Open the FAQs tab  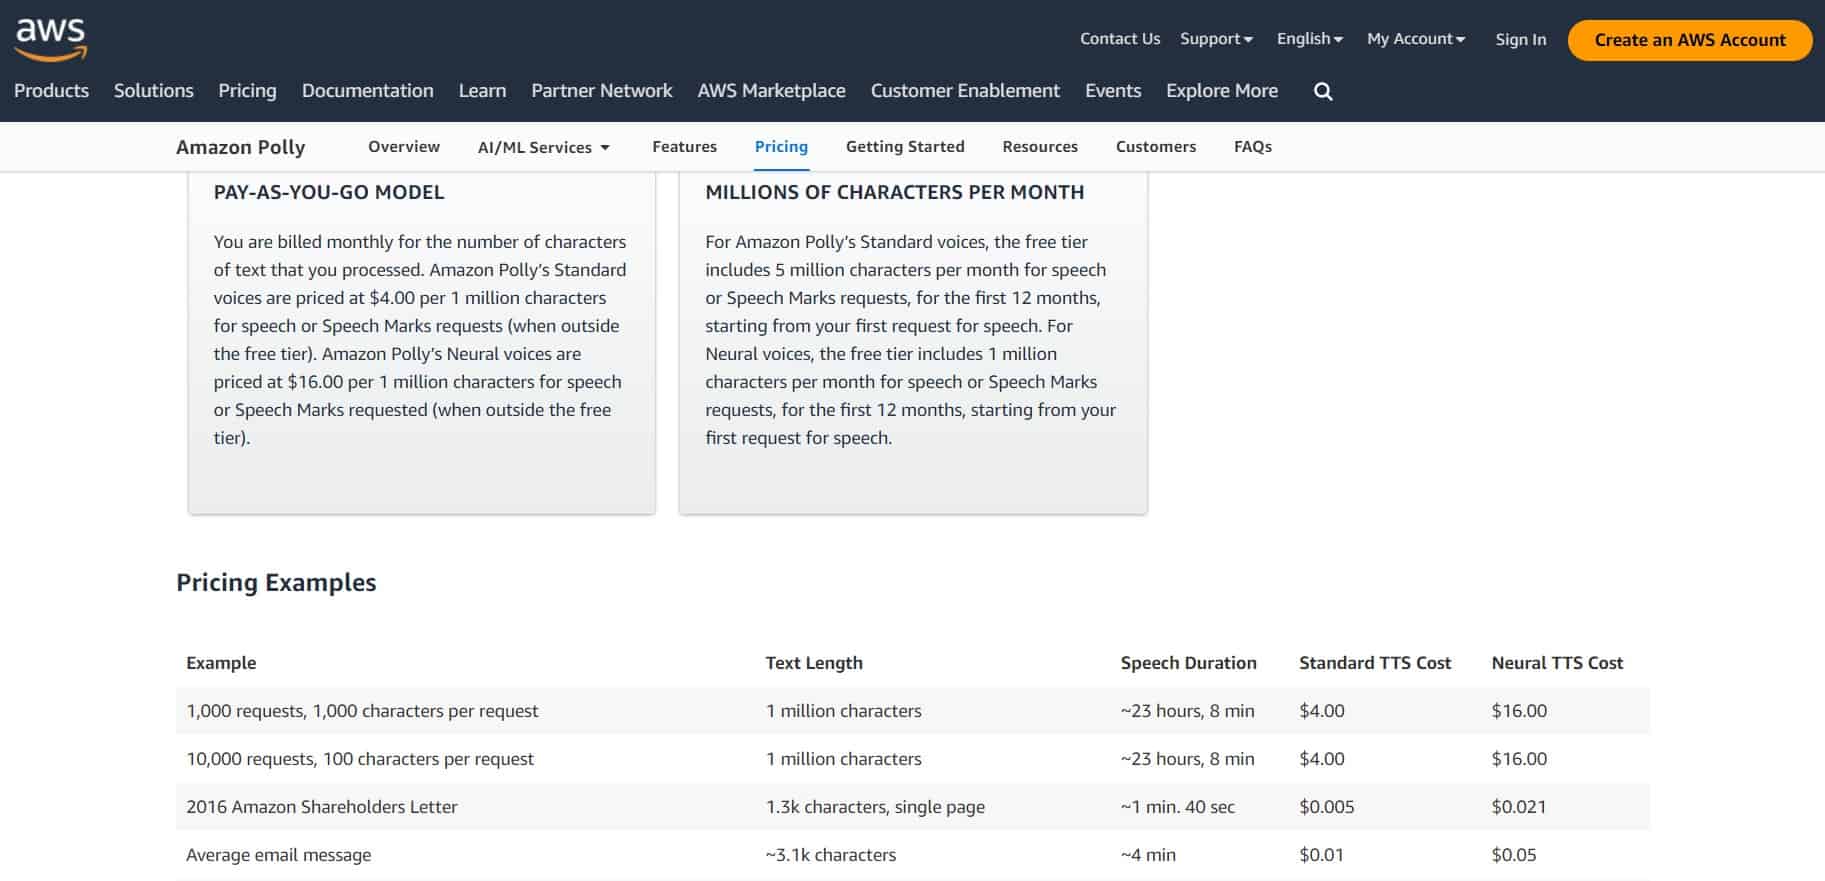click(1253, 146)
